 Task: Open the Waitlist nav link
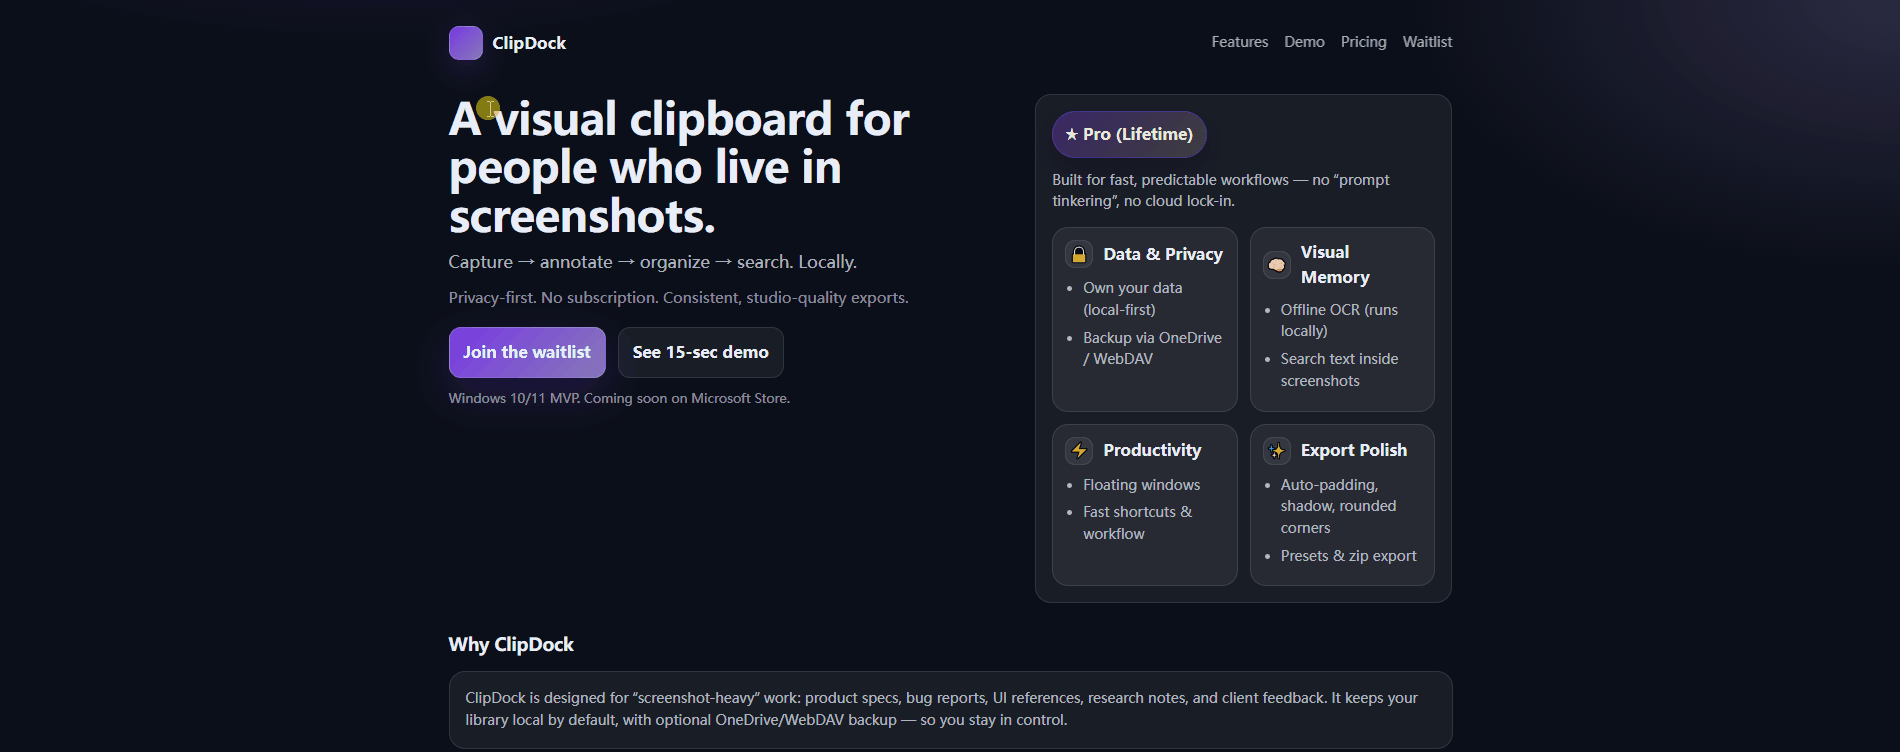(1427, 42)
